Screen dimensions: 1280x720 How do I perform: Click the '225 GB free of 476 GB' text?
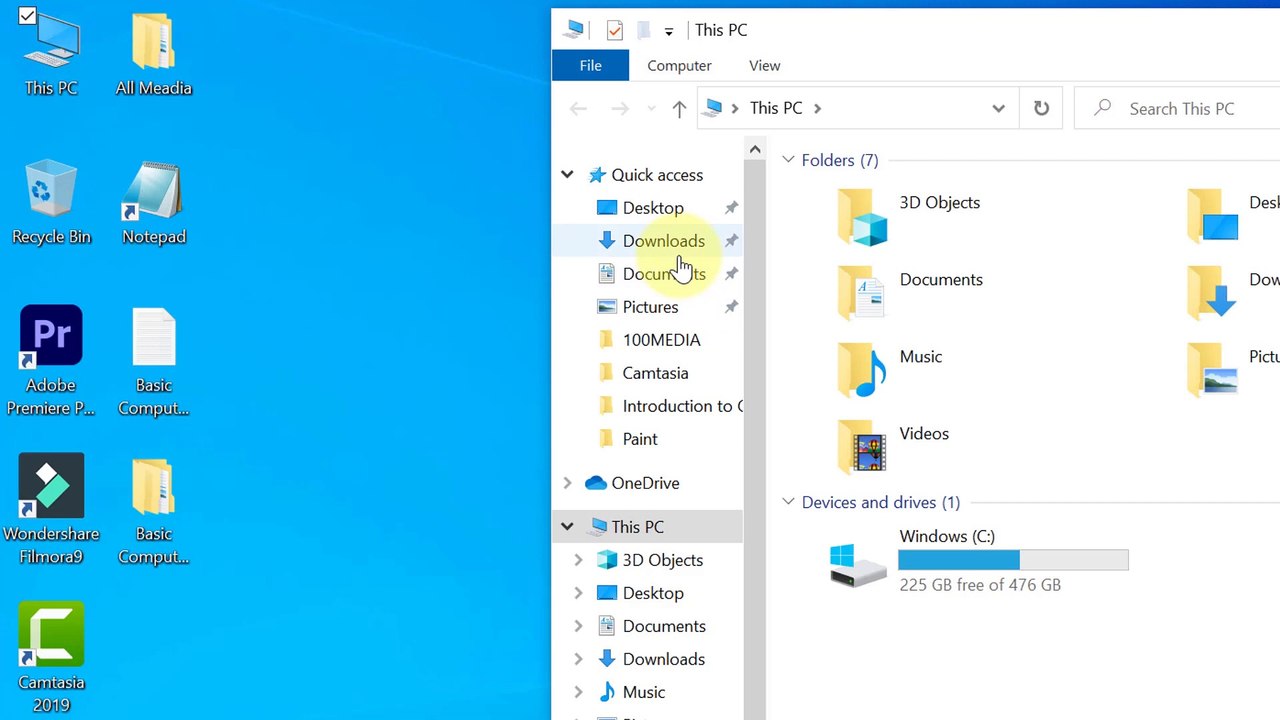980,585
